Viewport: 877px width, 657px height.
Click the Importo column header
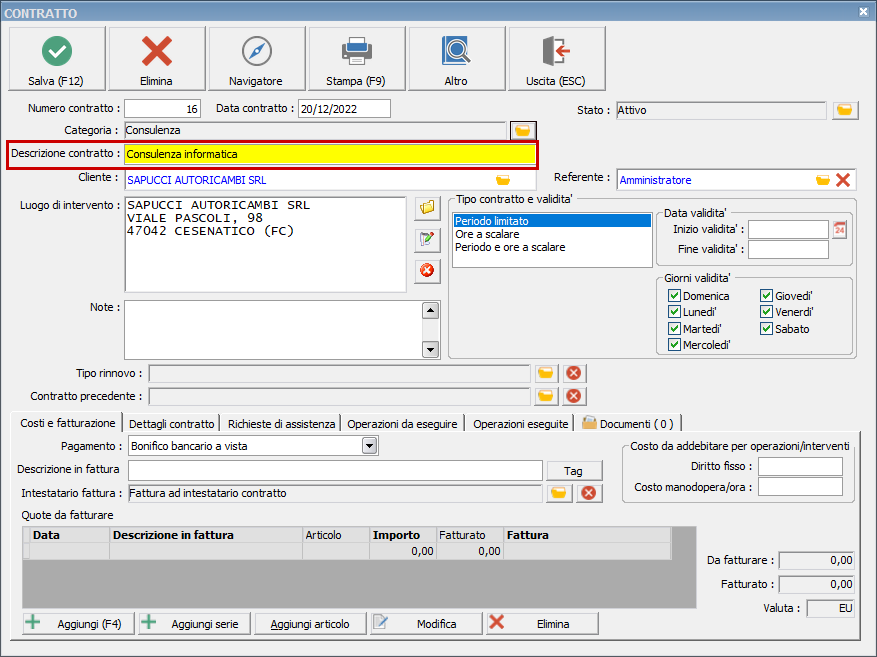(x=402, y=535)
